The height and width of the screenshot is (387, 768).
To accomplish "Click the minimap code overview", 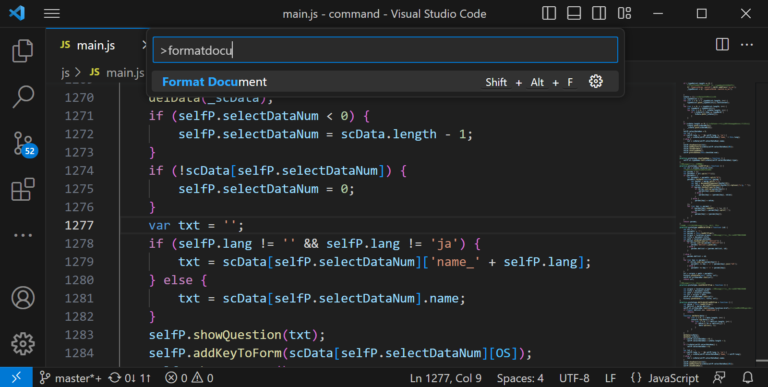I will click(x=718, y=223).
